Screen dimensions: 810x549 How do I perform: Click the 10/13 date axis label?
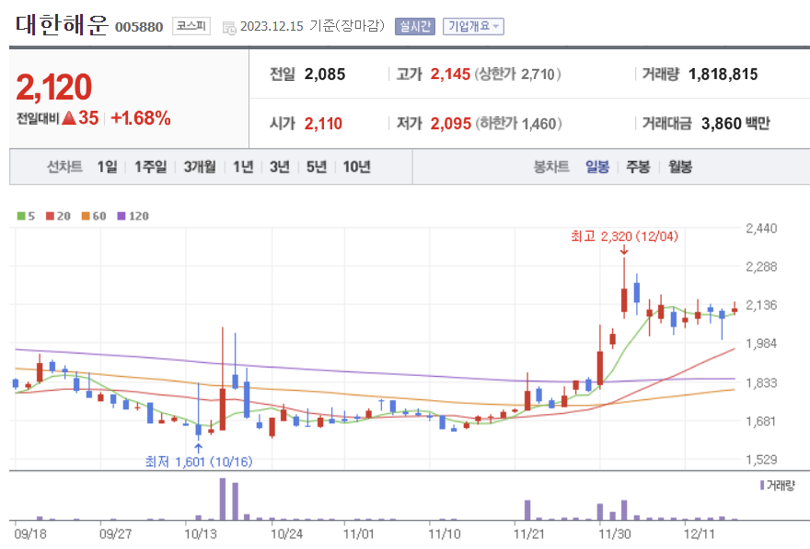[201, 534]
